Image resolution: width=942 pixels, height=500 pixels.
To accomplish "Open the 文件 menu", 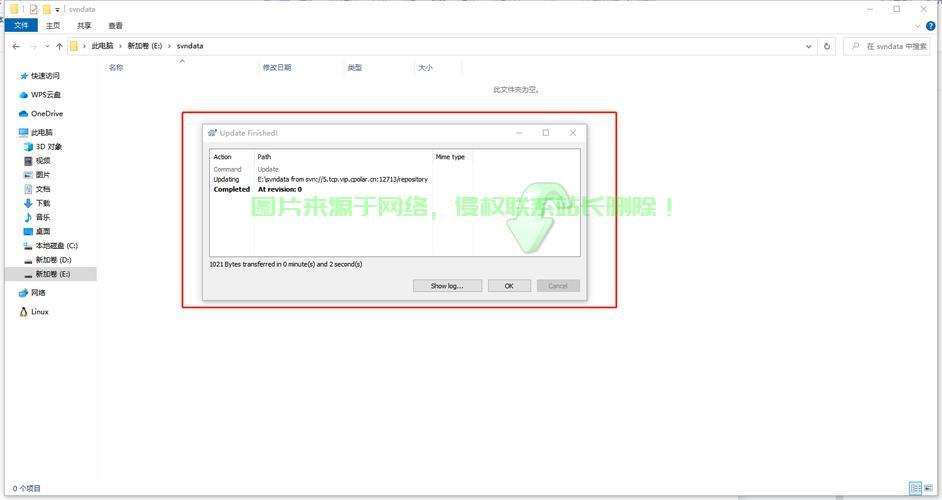I will coord(21,26).
